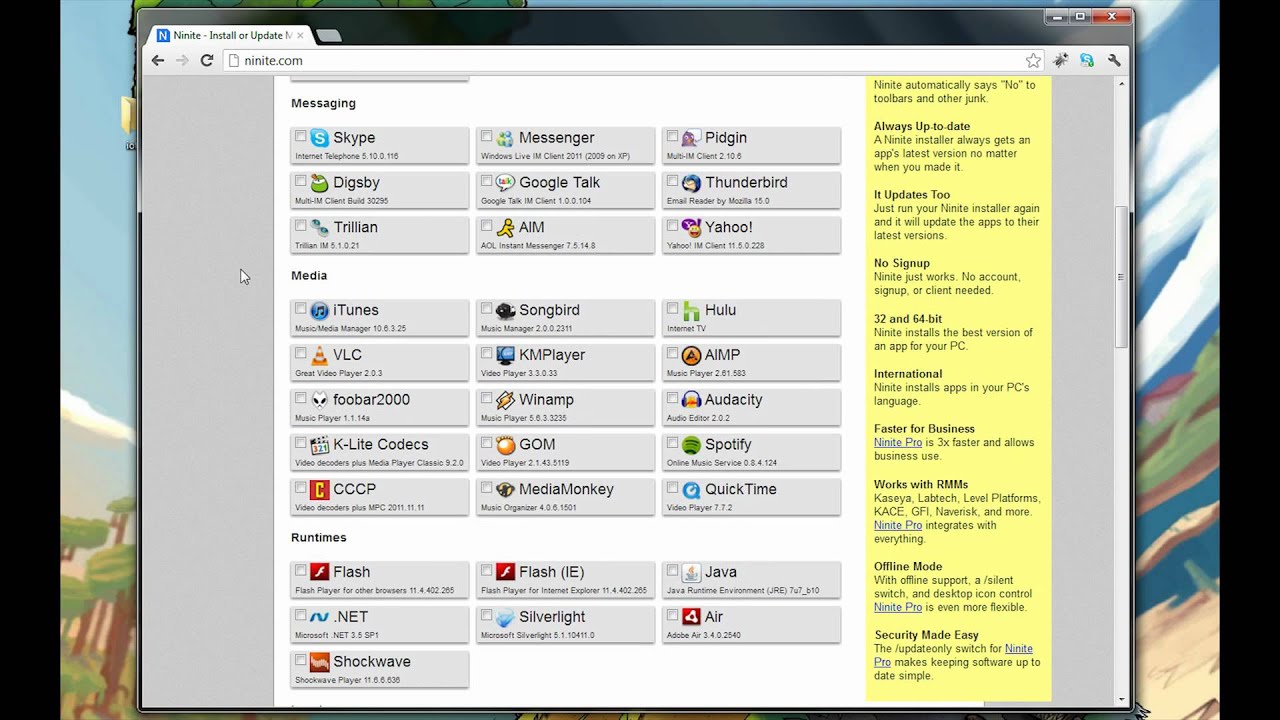
Task: Click the KMPlayer app icon
Action: [505, 356]
